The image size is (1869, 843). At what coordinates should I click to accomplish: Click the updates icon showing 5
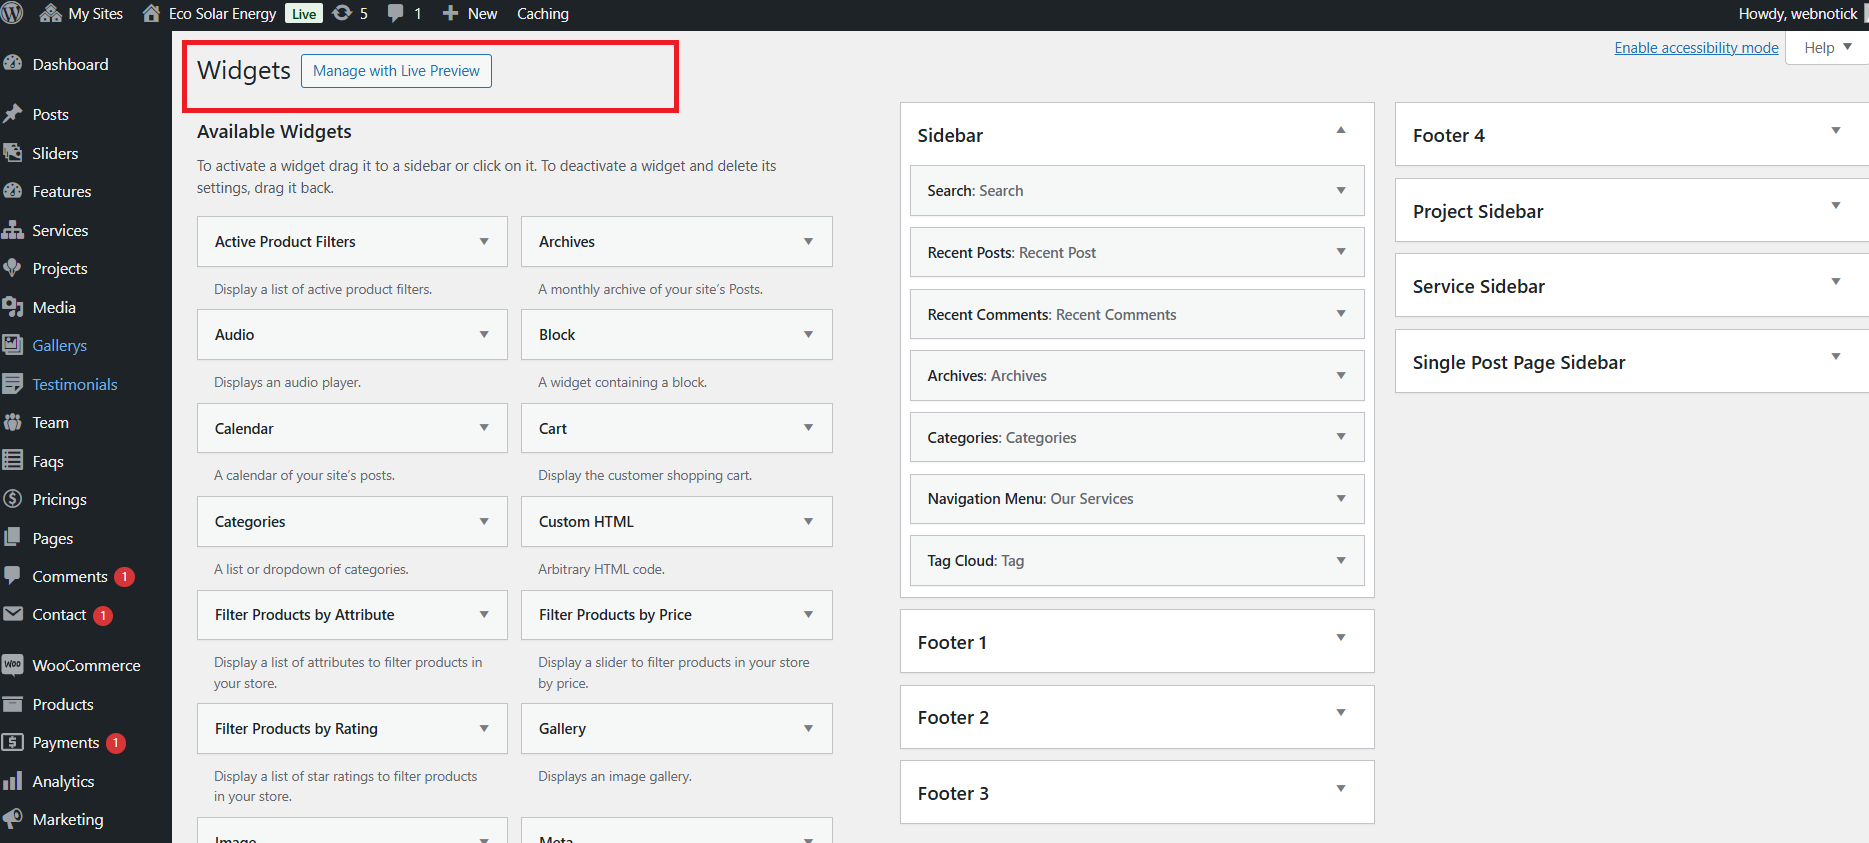(x=342, y=13)
